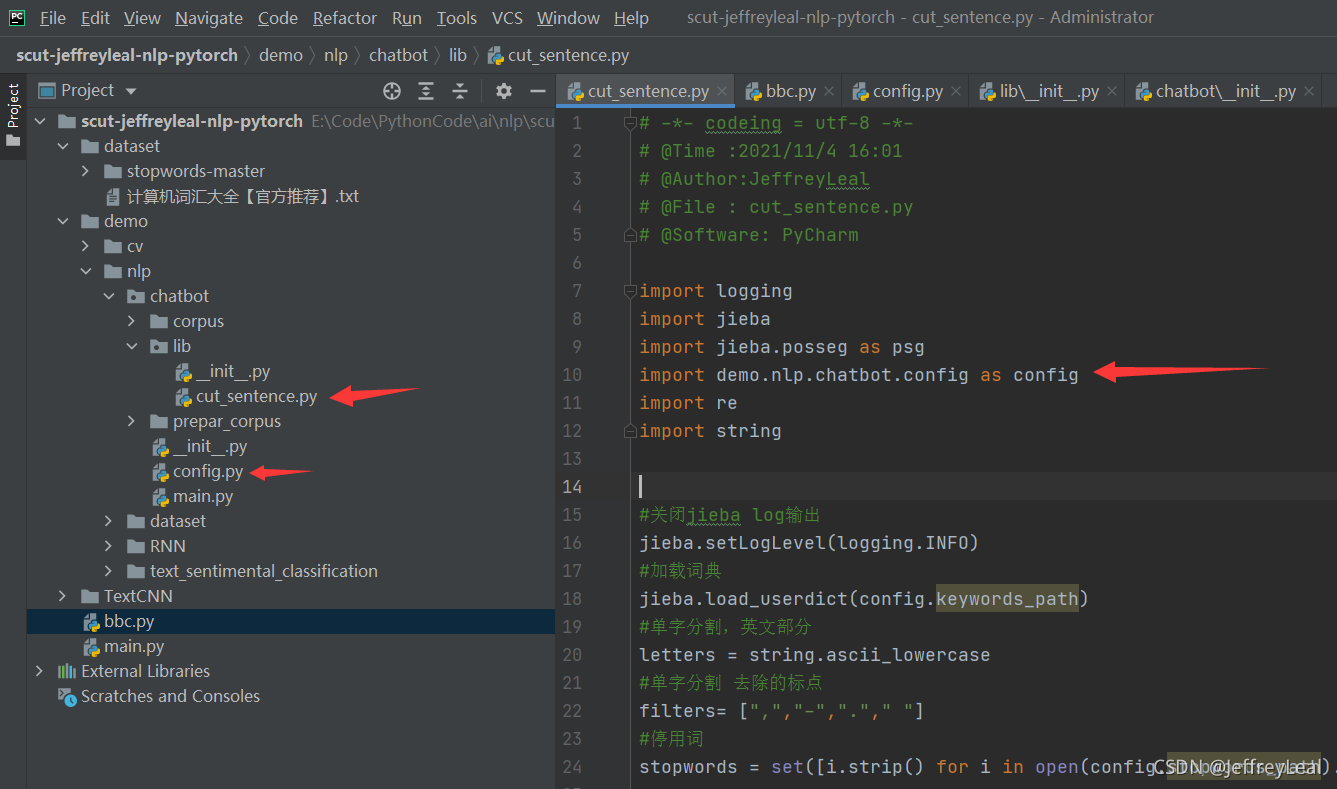Click project root breadcrumb scut-jeffreyleal-nlp-pytorch

tap(127, 55)
